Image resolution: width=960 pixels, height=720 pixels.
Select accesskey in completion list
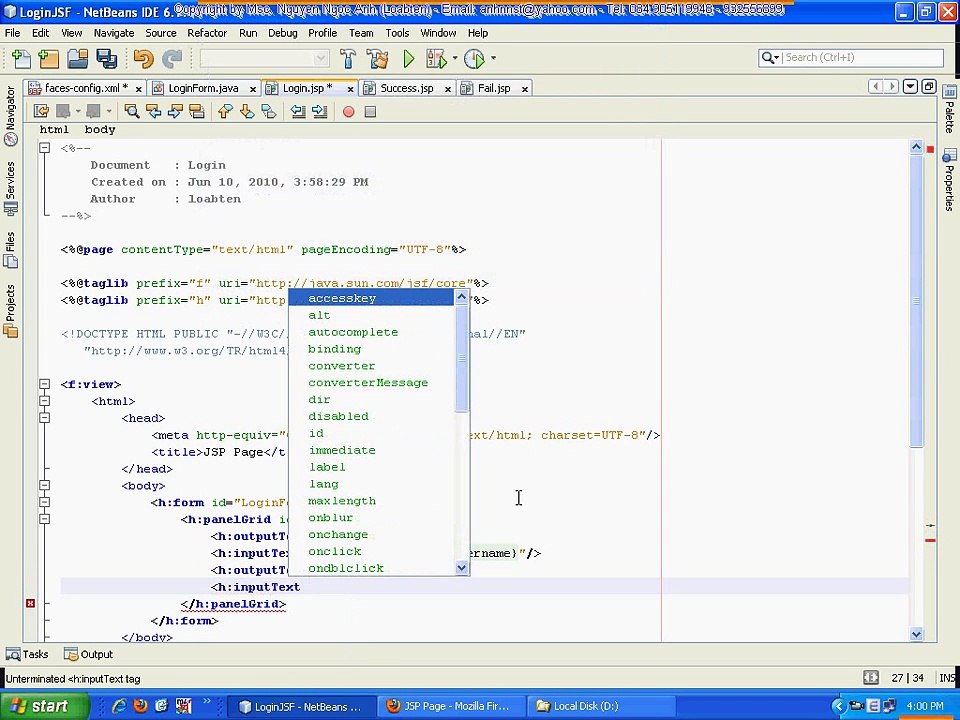(371, 298)
